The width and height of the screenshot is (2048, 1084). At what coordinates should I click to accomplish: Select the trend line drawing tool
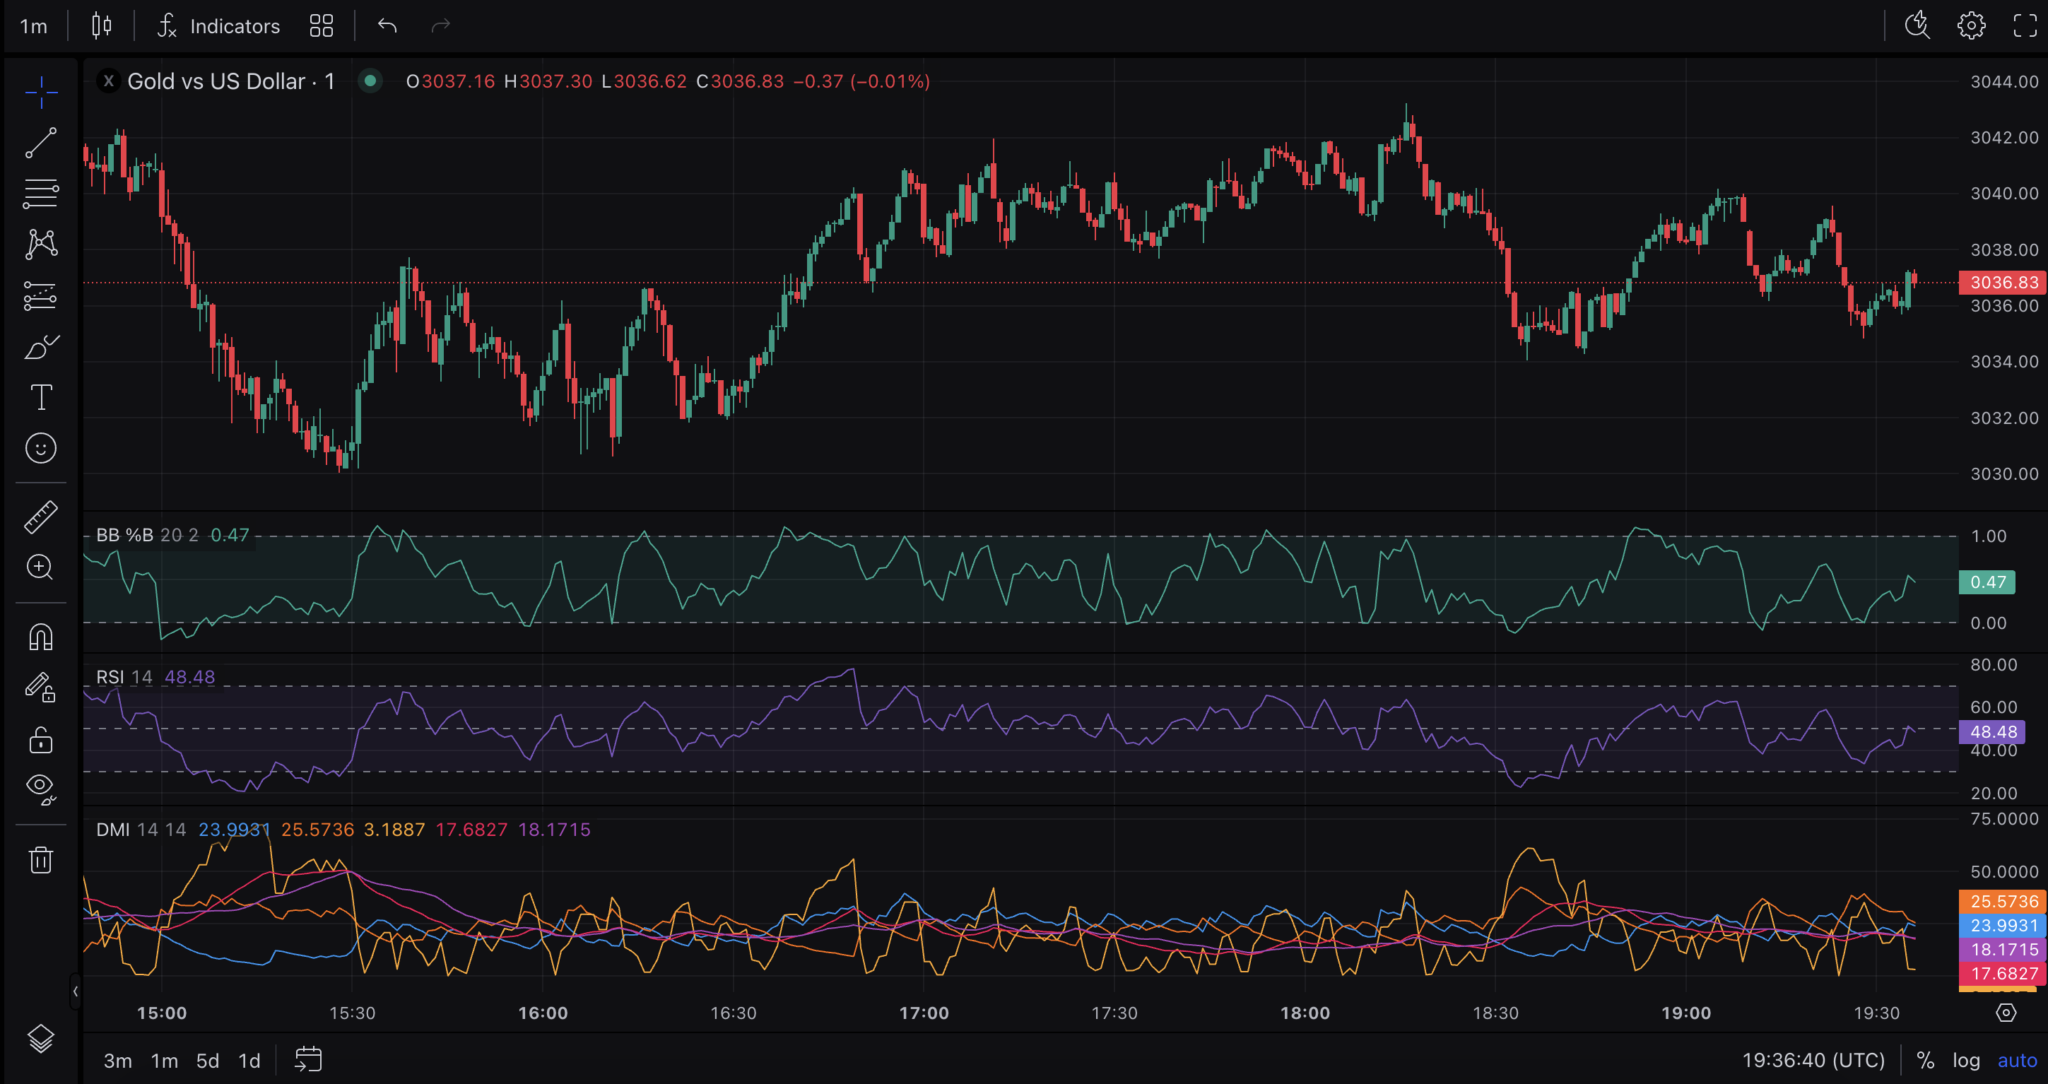[41, 143]
